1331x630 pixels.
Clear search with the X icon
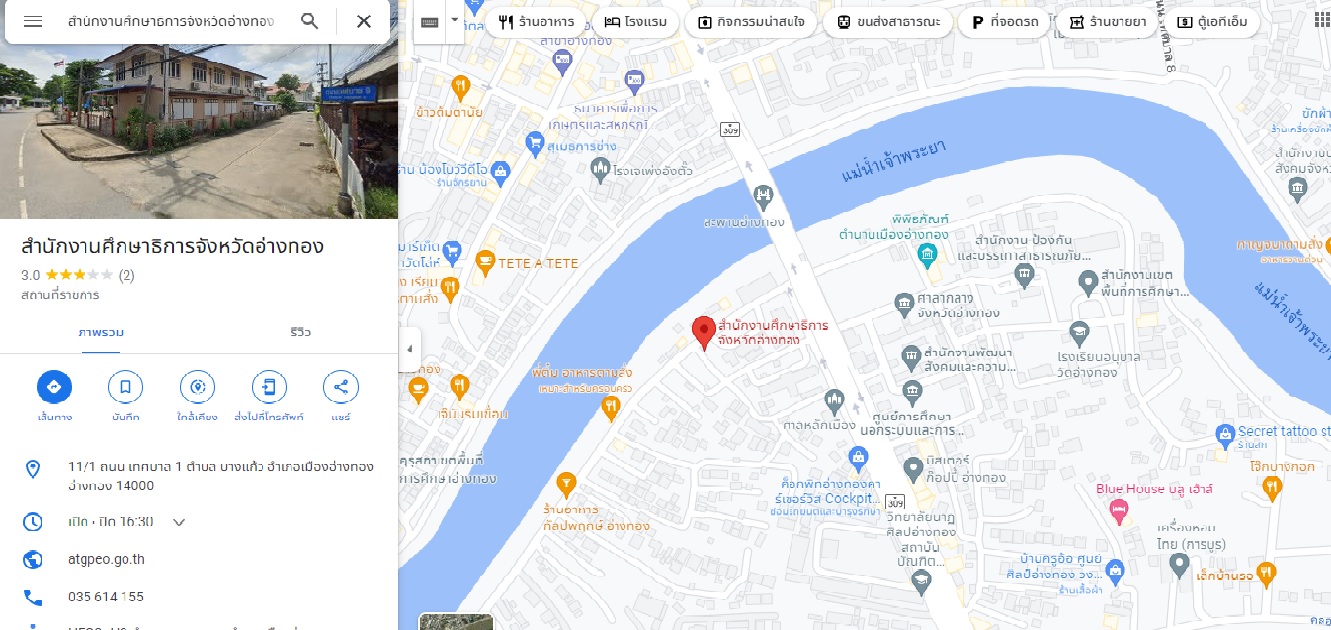[x=364, y=21]
